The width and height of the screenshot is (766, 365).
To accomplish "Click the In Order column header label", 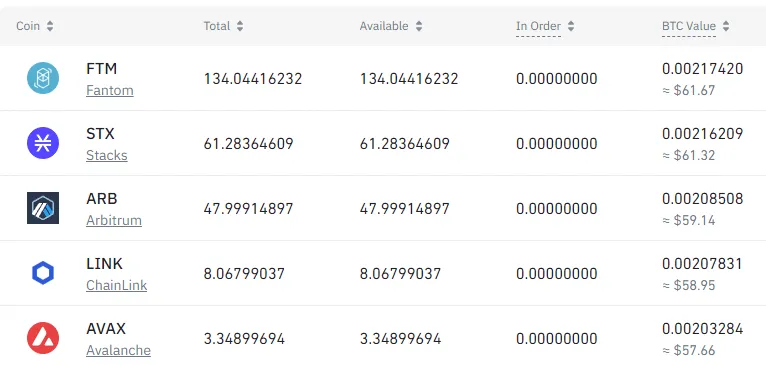I will click(x=538, y=26).
